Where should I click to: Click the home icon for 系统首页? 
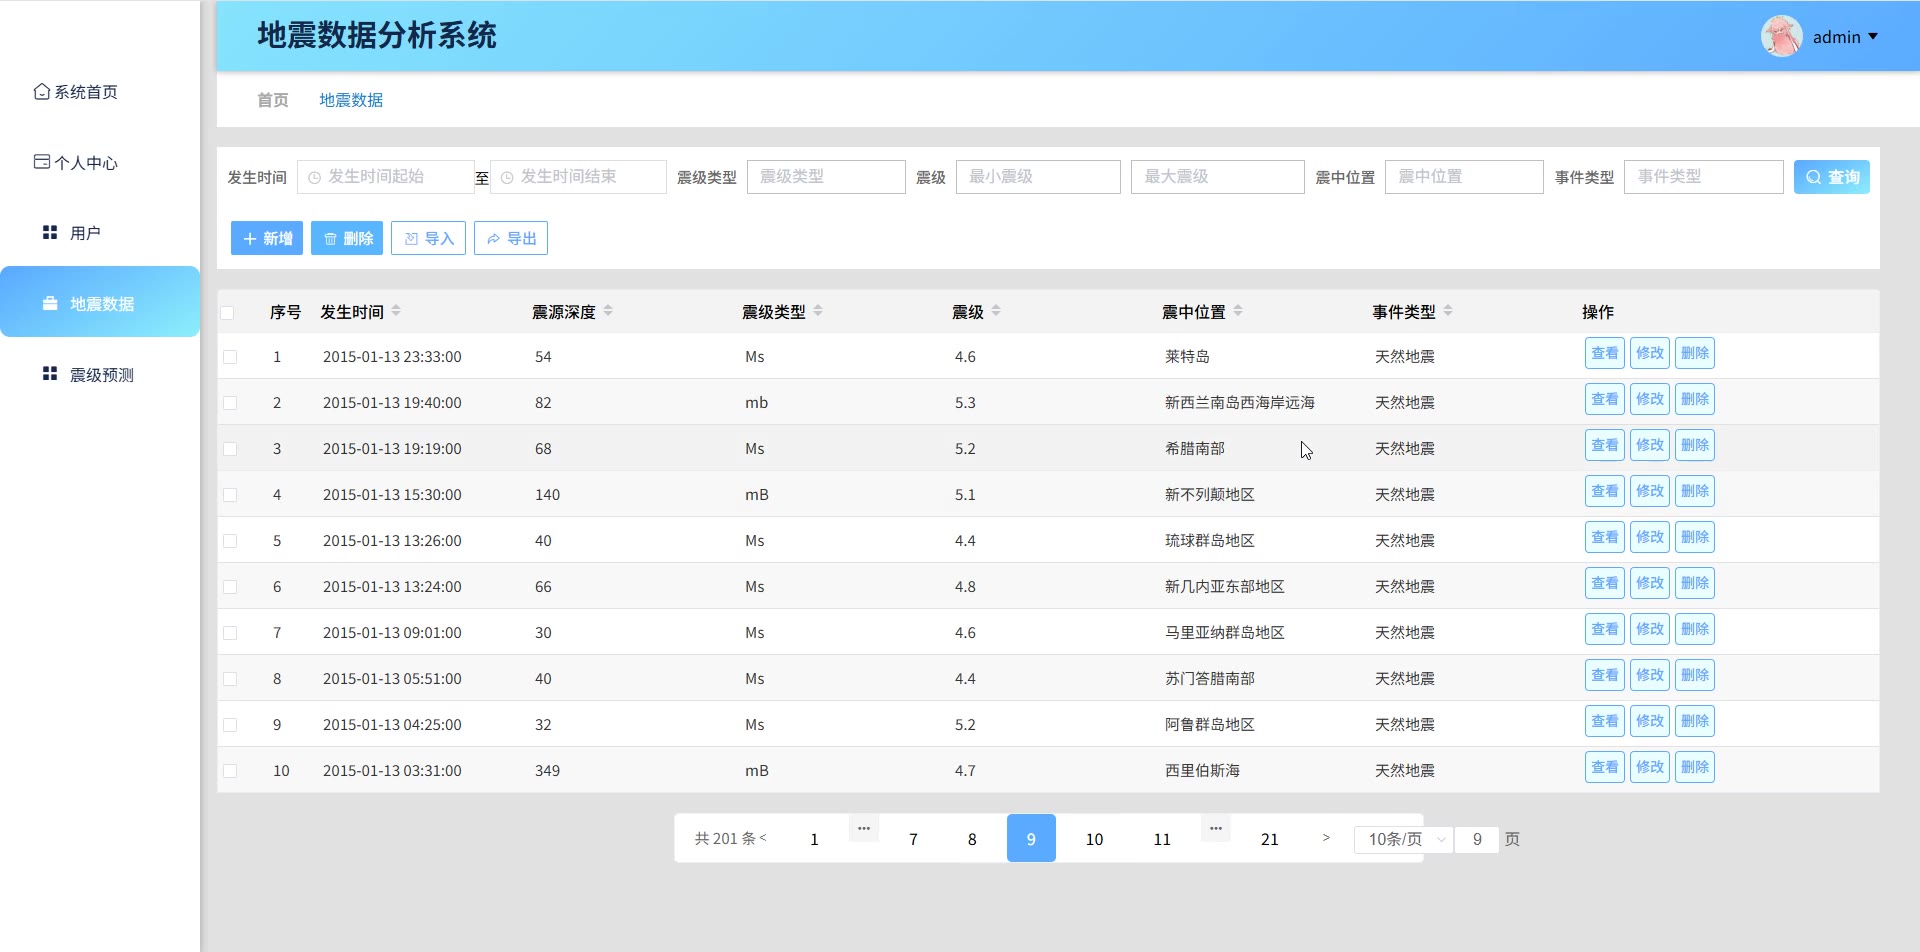tap(41, 92)
